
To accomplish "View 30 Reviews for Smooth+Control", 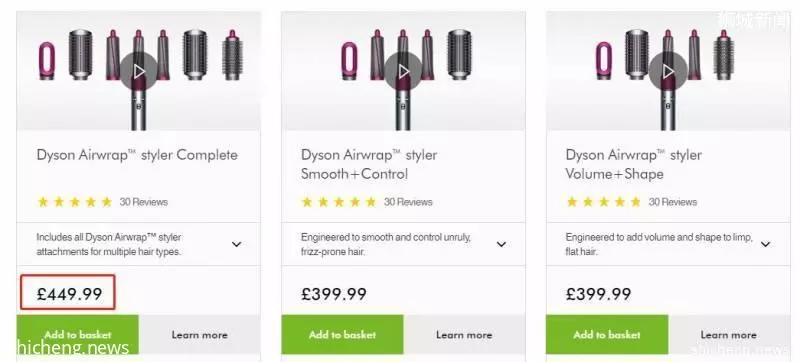I will click(408, 202).
